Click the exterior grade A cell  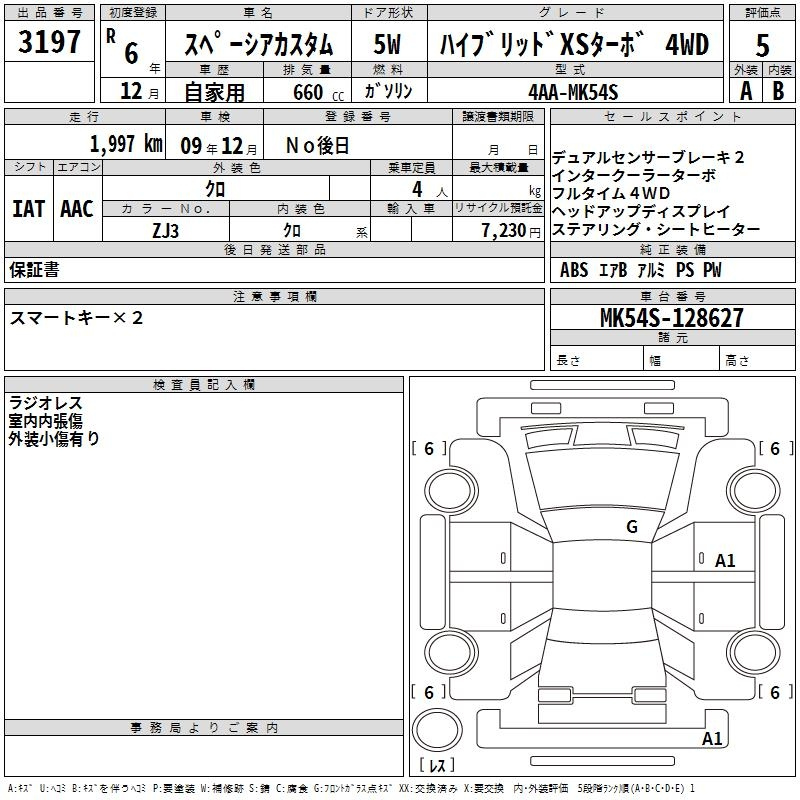point(746,91)
